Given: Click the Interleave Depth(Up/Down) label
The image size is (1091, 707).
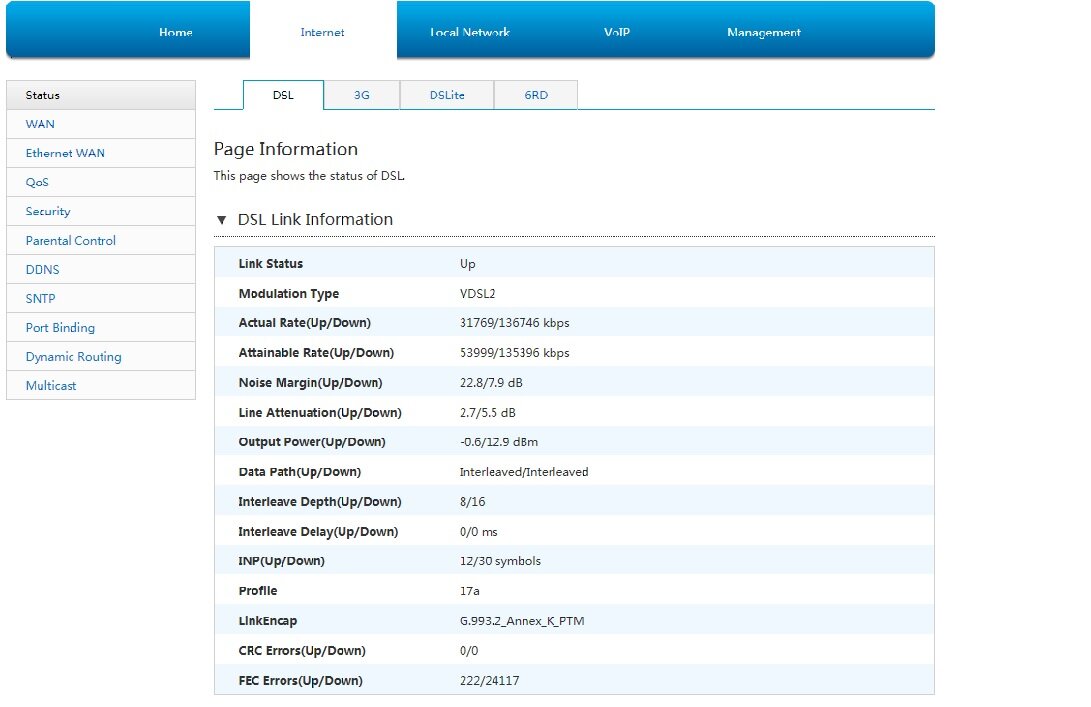Looking at the screenshot, I should click(320, 502).
